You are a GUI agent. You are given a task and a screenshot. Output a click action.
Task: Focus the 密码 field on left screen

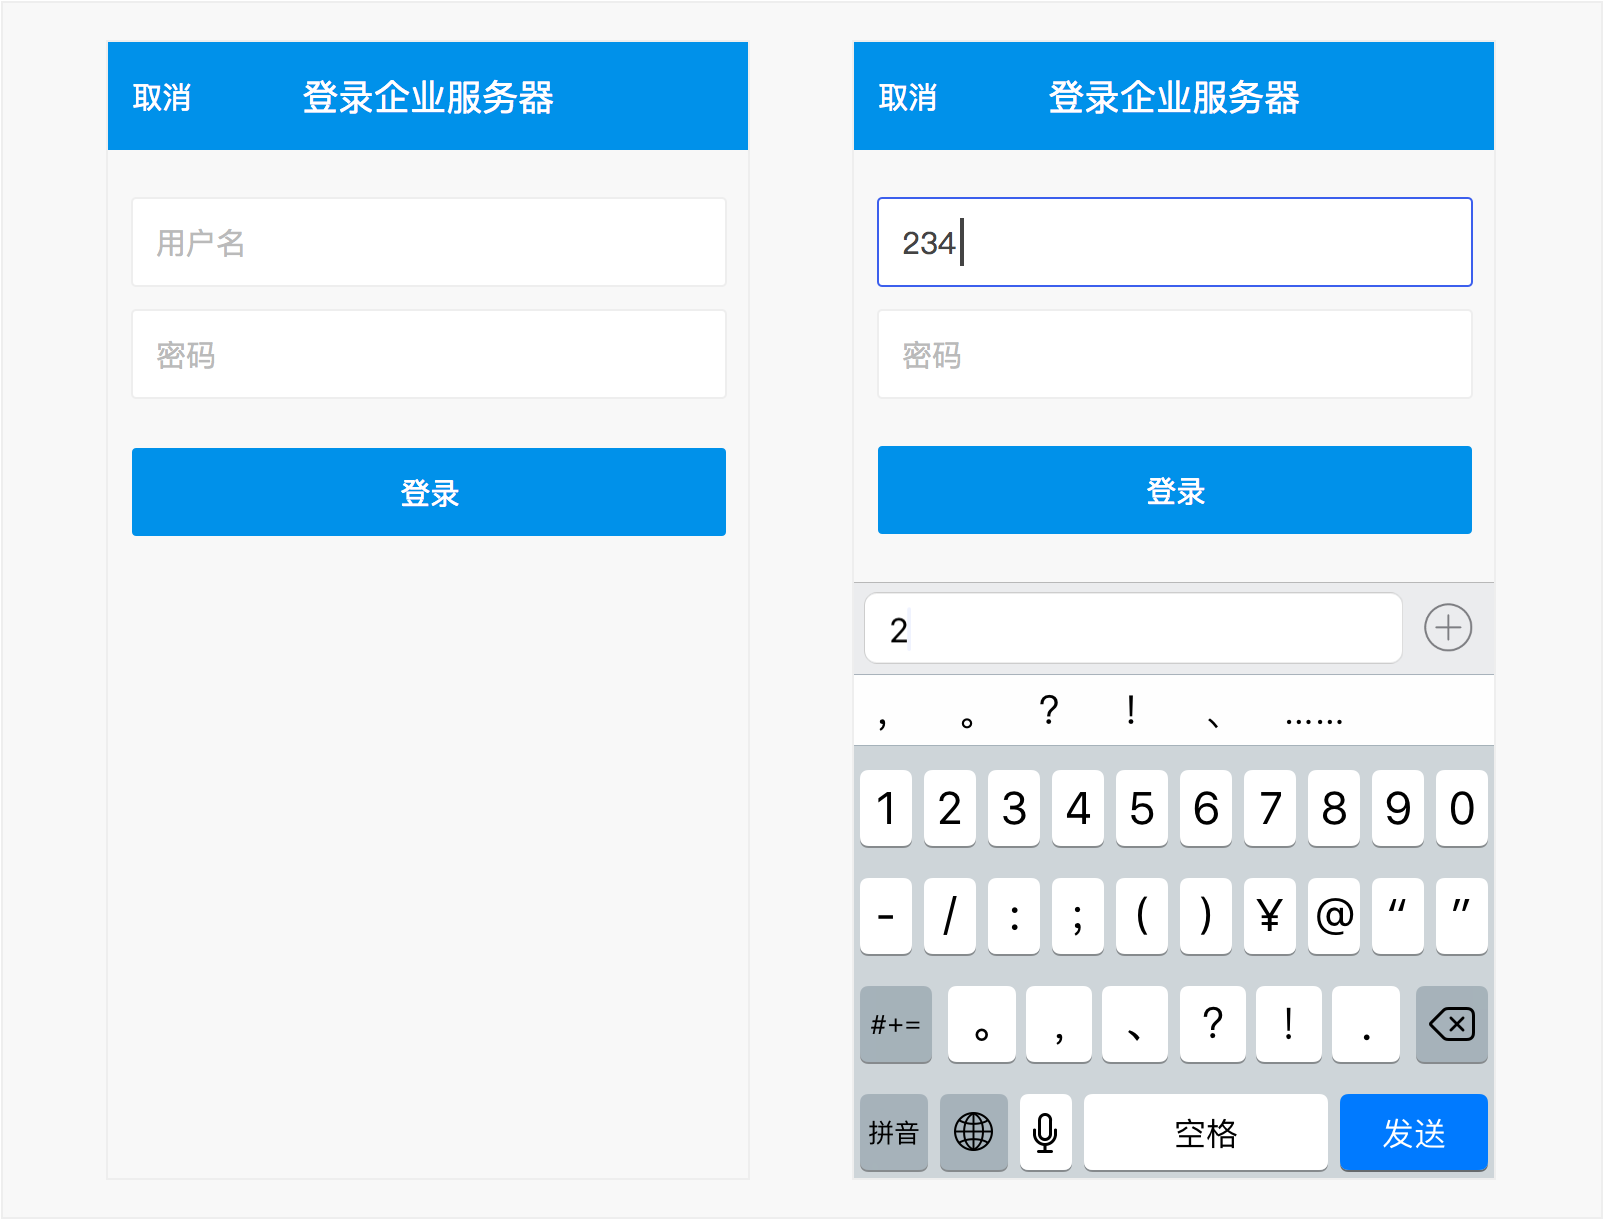[429, 354]
